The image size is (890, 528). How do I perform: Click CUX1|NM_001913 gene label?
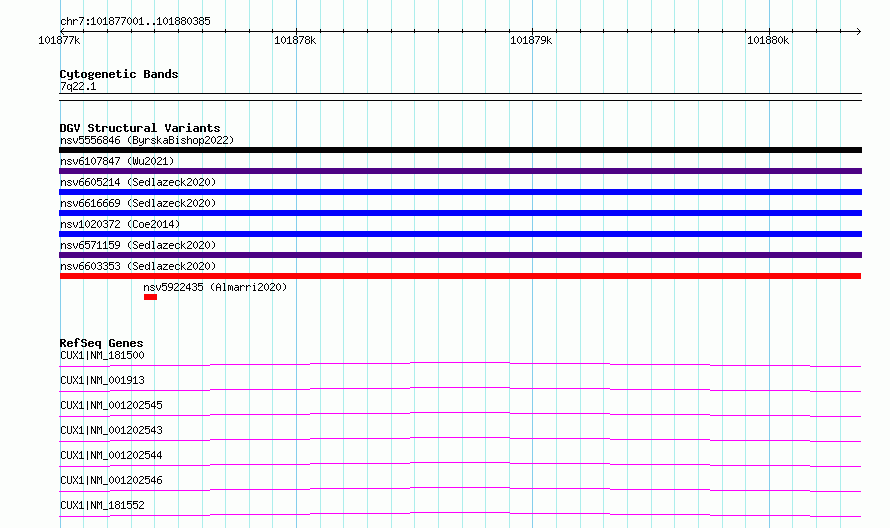[102, 380]
